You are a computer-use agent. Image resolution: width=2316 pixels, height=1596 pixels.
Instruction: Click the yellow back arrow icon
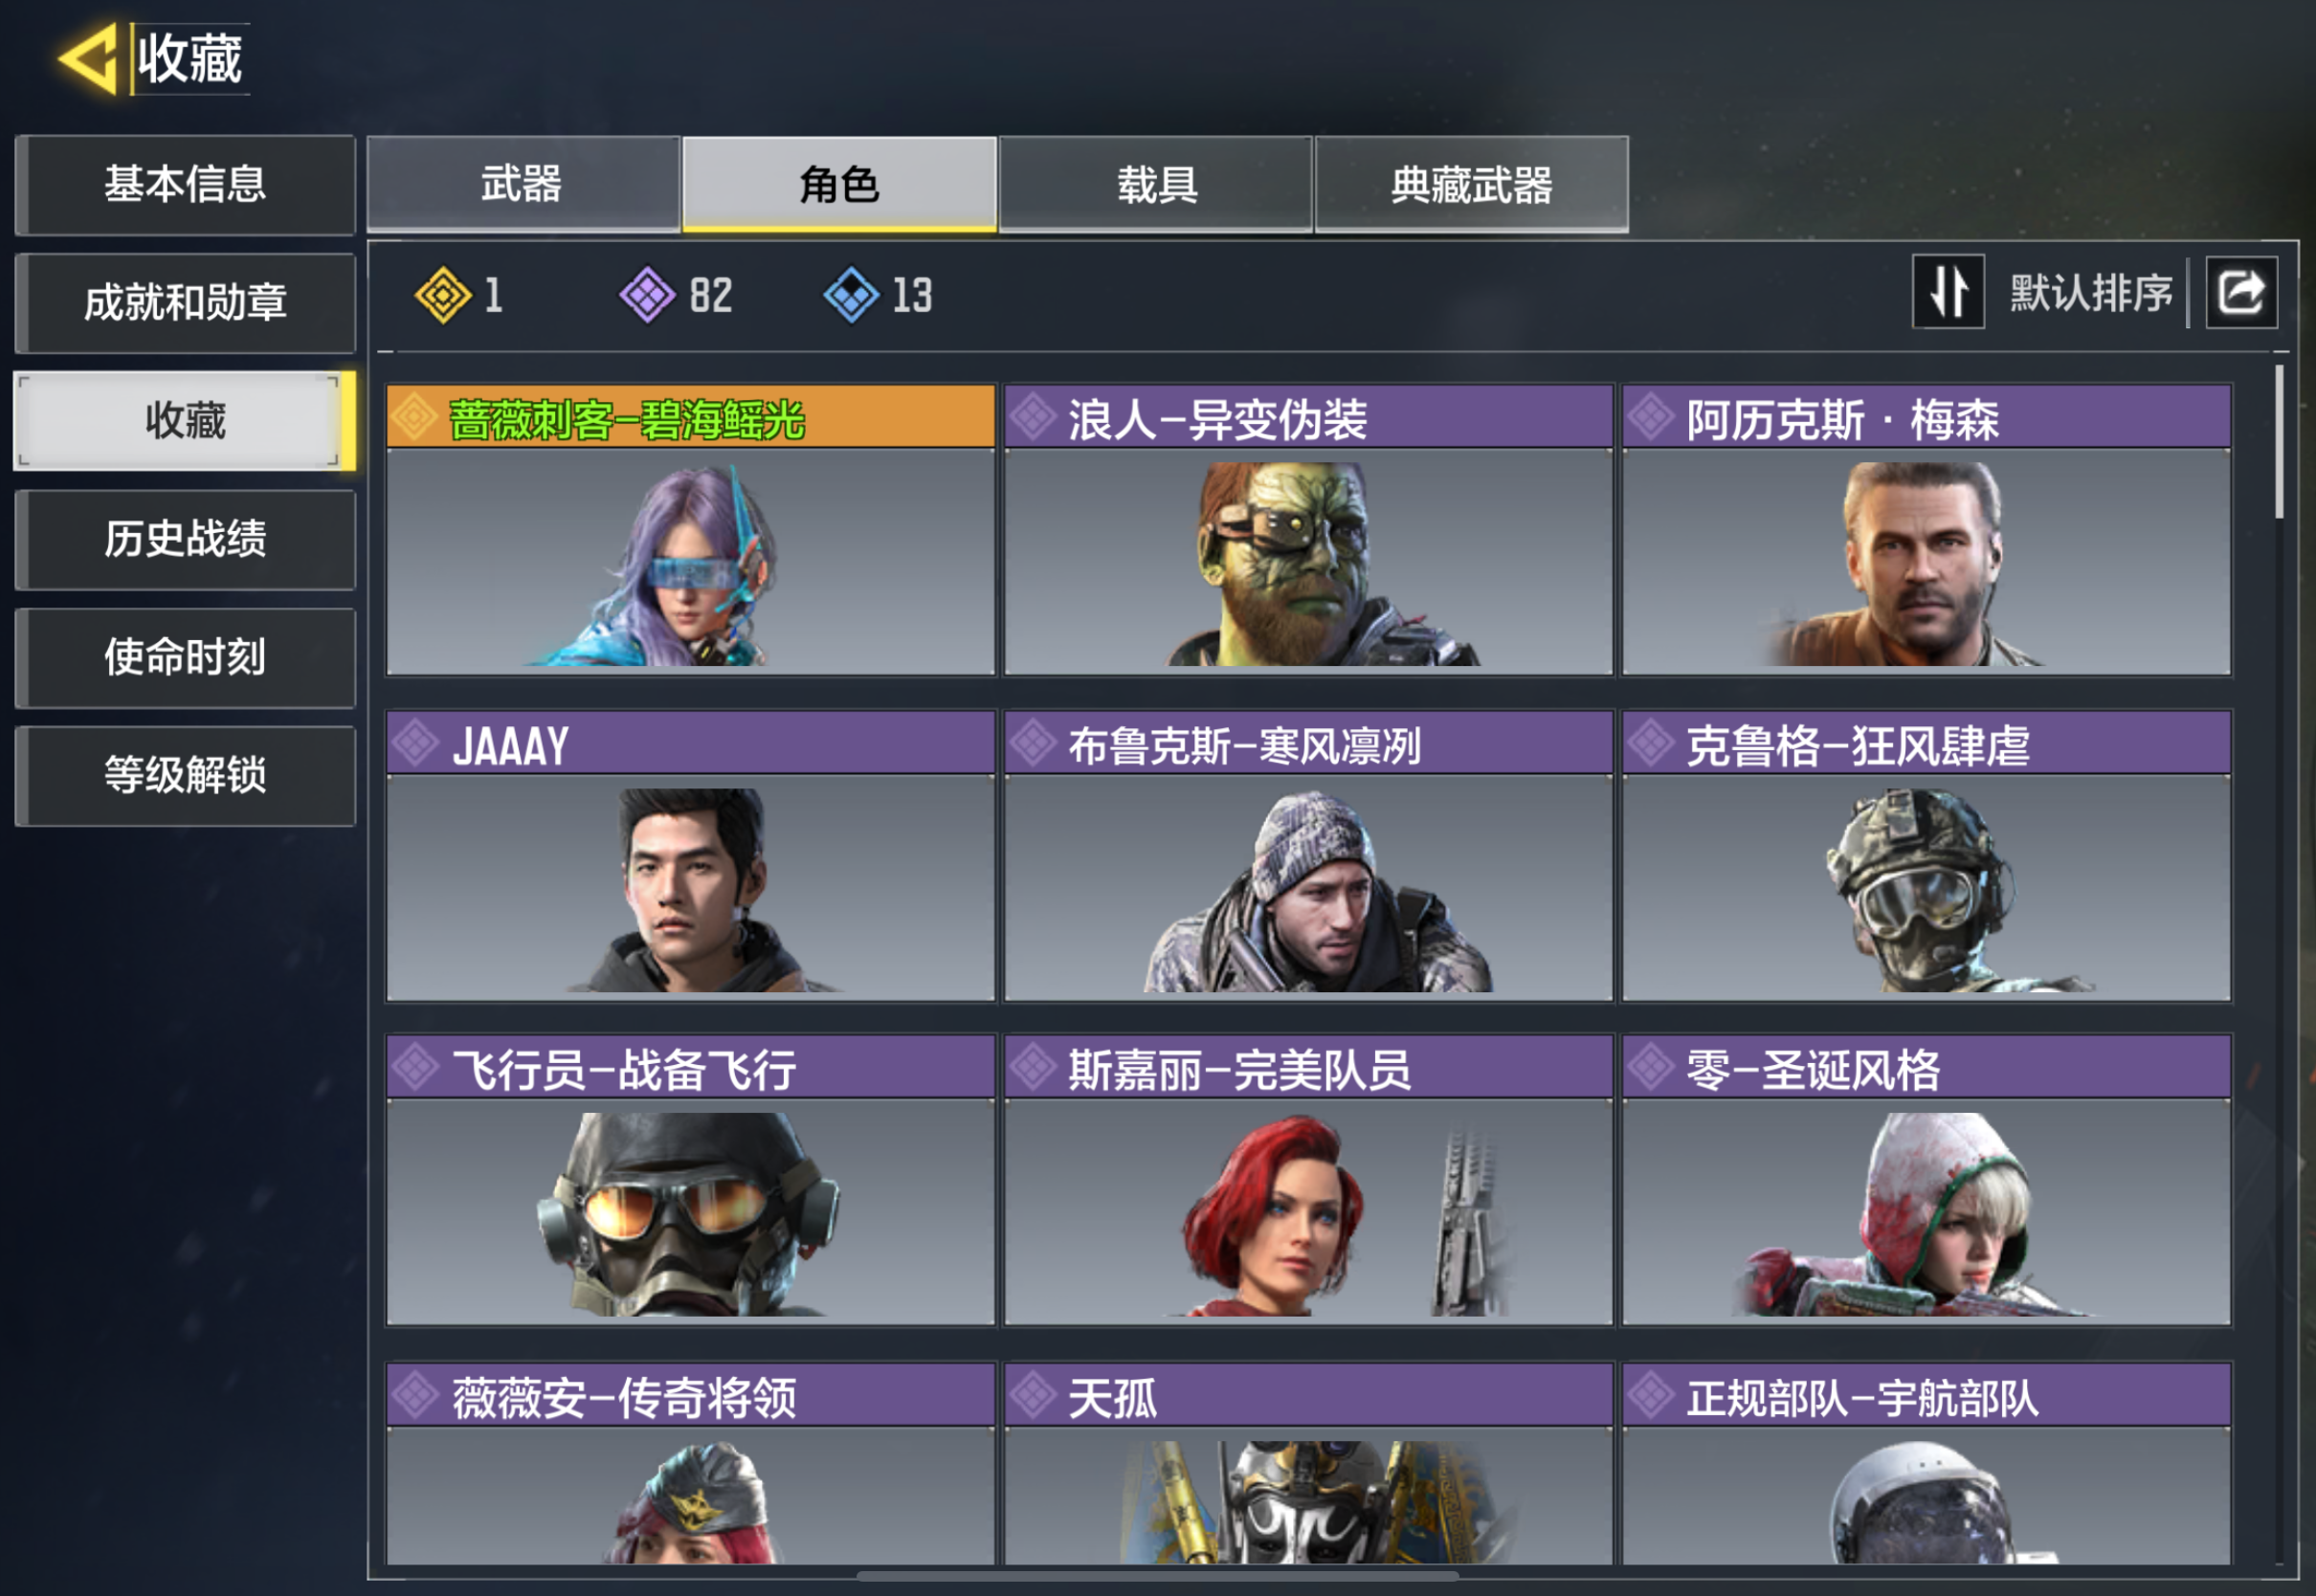[88, 58]
